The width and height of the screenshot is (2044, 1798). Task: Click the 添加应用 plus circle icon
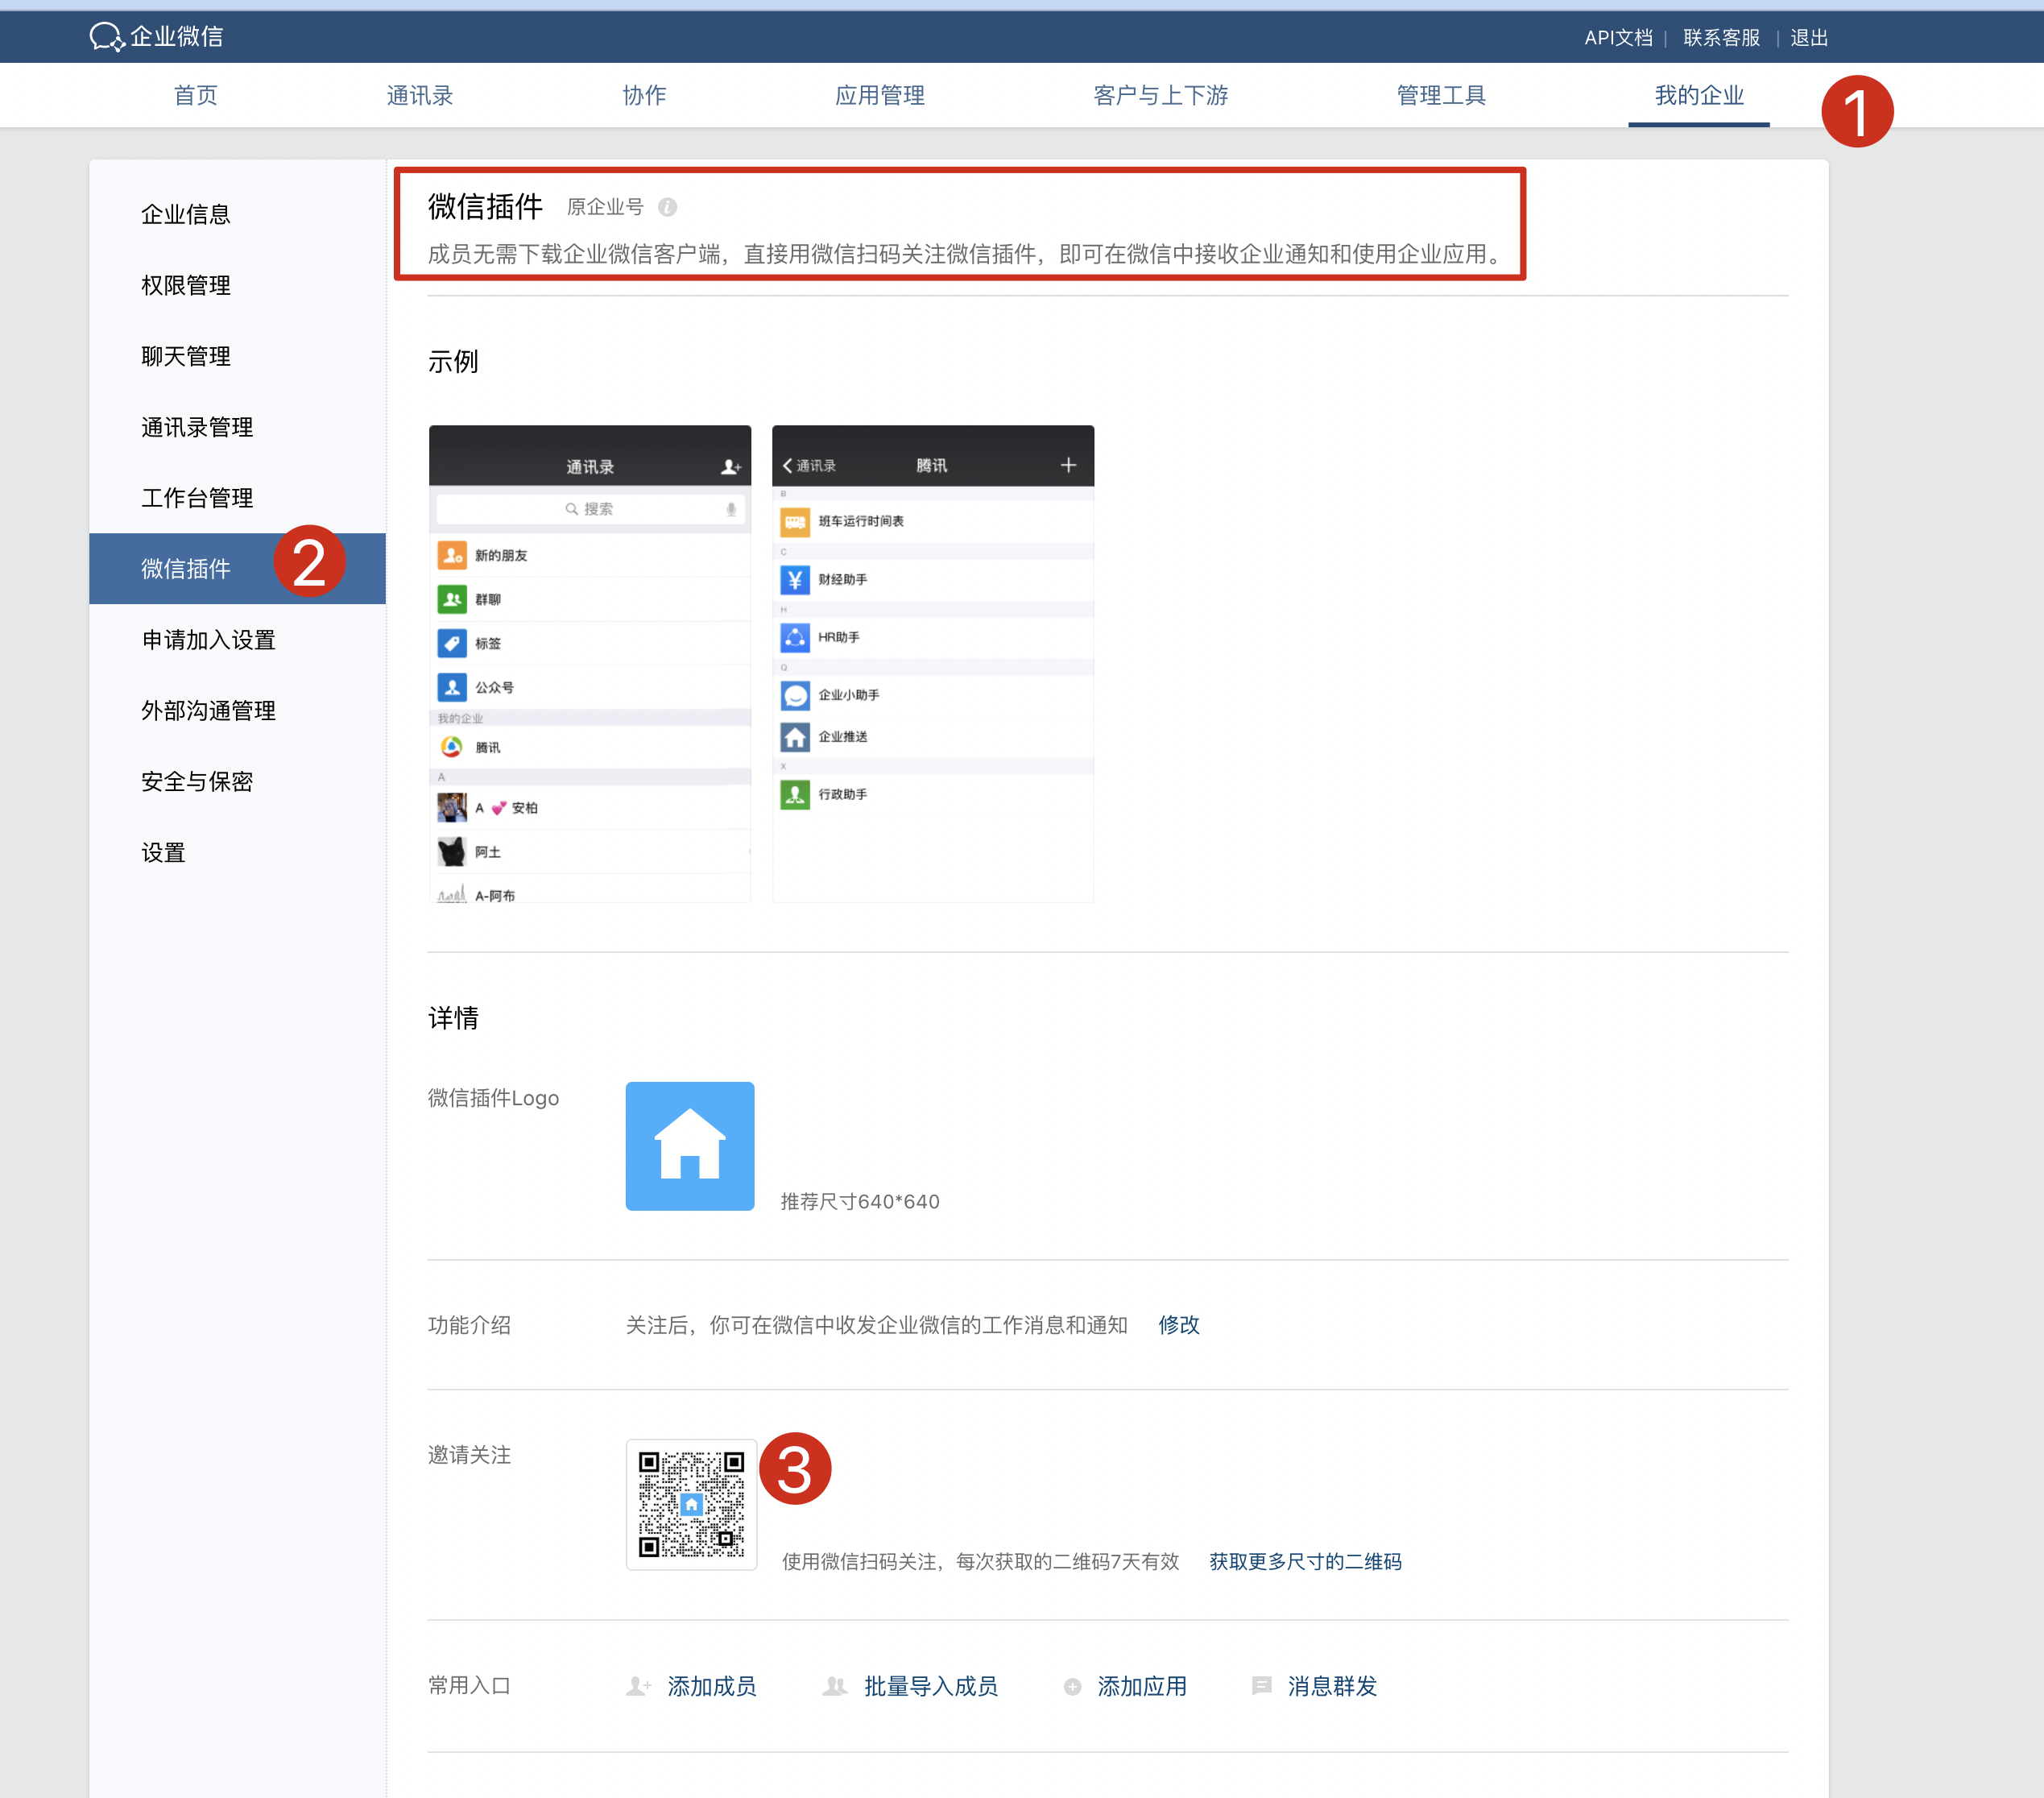click(x=1072, y=1686)
